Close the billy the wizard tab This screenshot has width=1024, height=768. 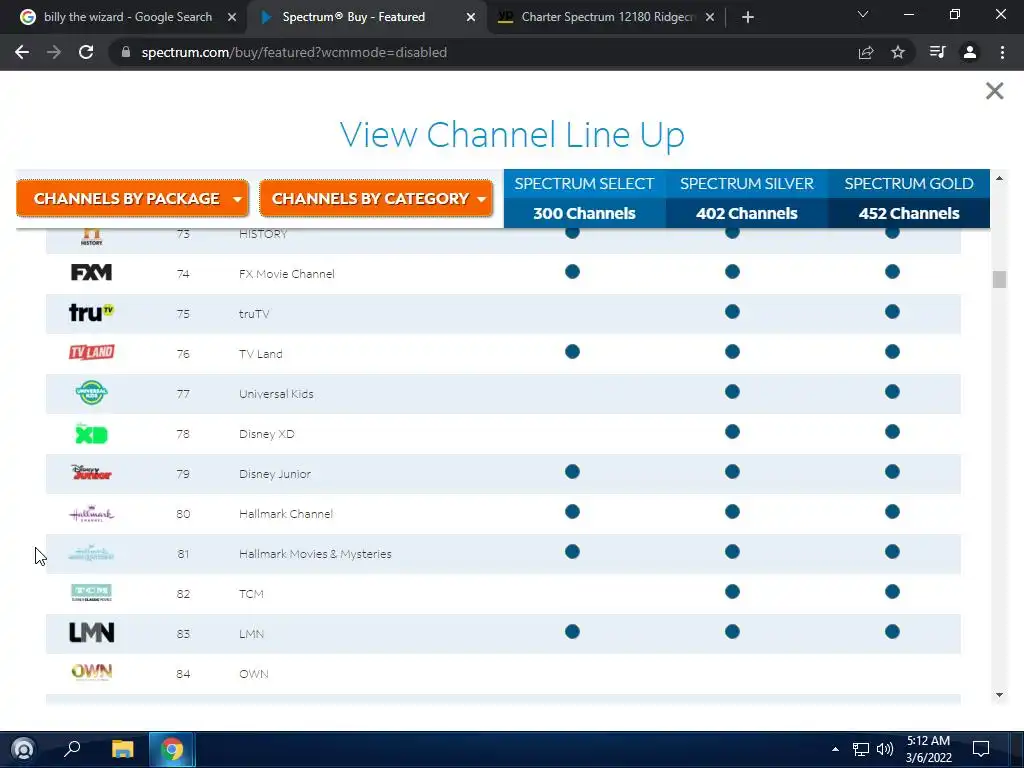tap(232, 17)
